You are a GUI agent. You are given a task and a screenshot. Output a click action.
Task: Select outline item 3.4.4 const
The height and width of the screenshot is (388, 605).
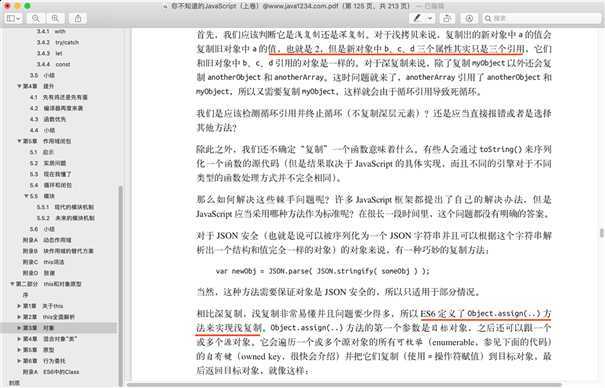tap(53, 64)
